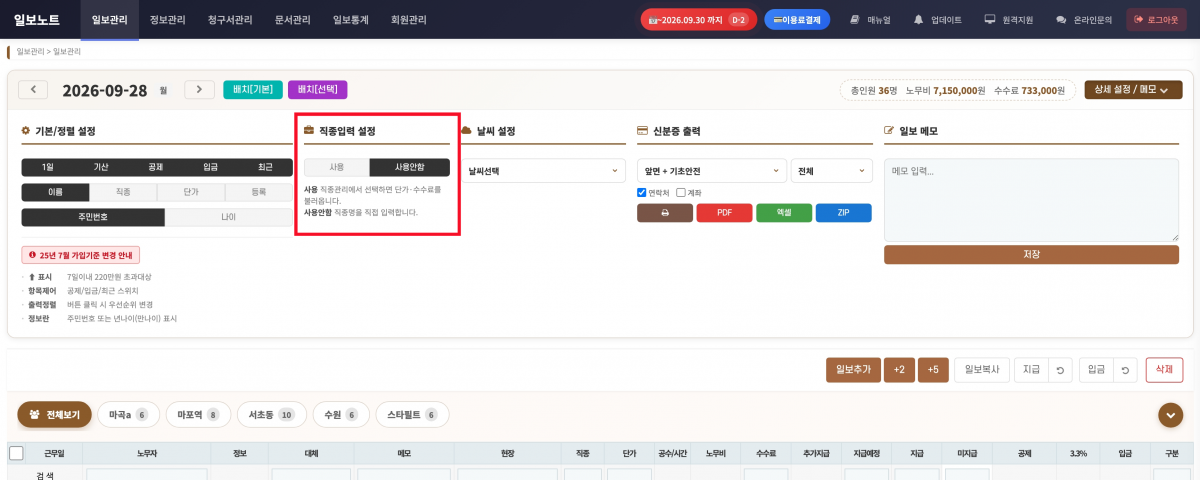Image resolution: width=1200 pixels, height=480 pixels.
Task: Toggle the 계좌 checkbox
Action: 681,193
